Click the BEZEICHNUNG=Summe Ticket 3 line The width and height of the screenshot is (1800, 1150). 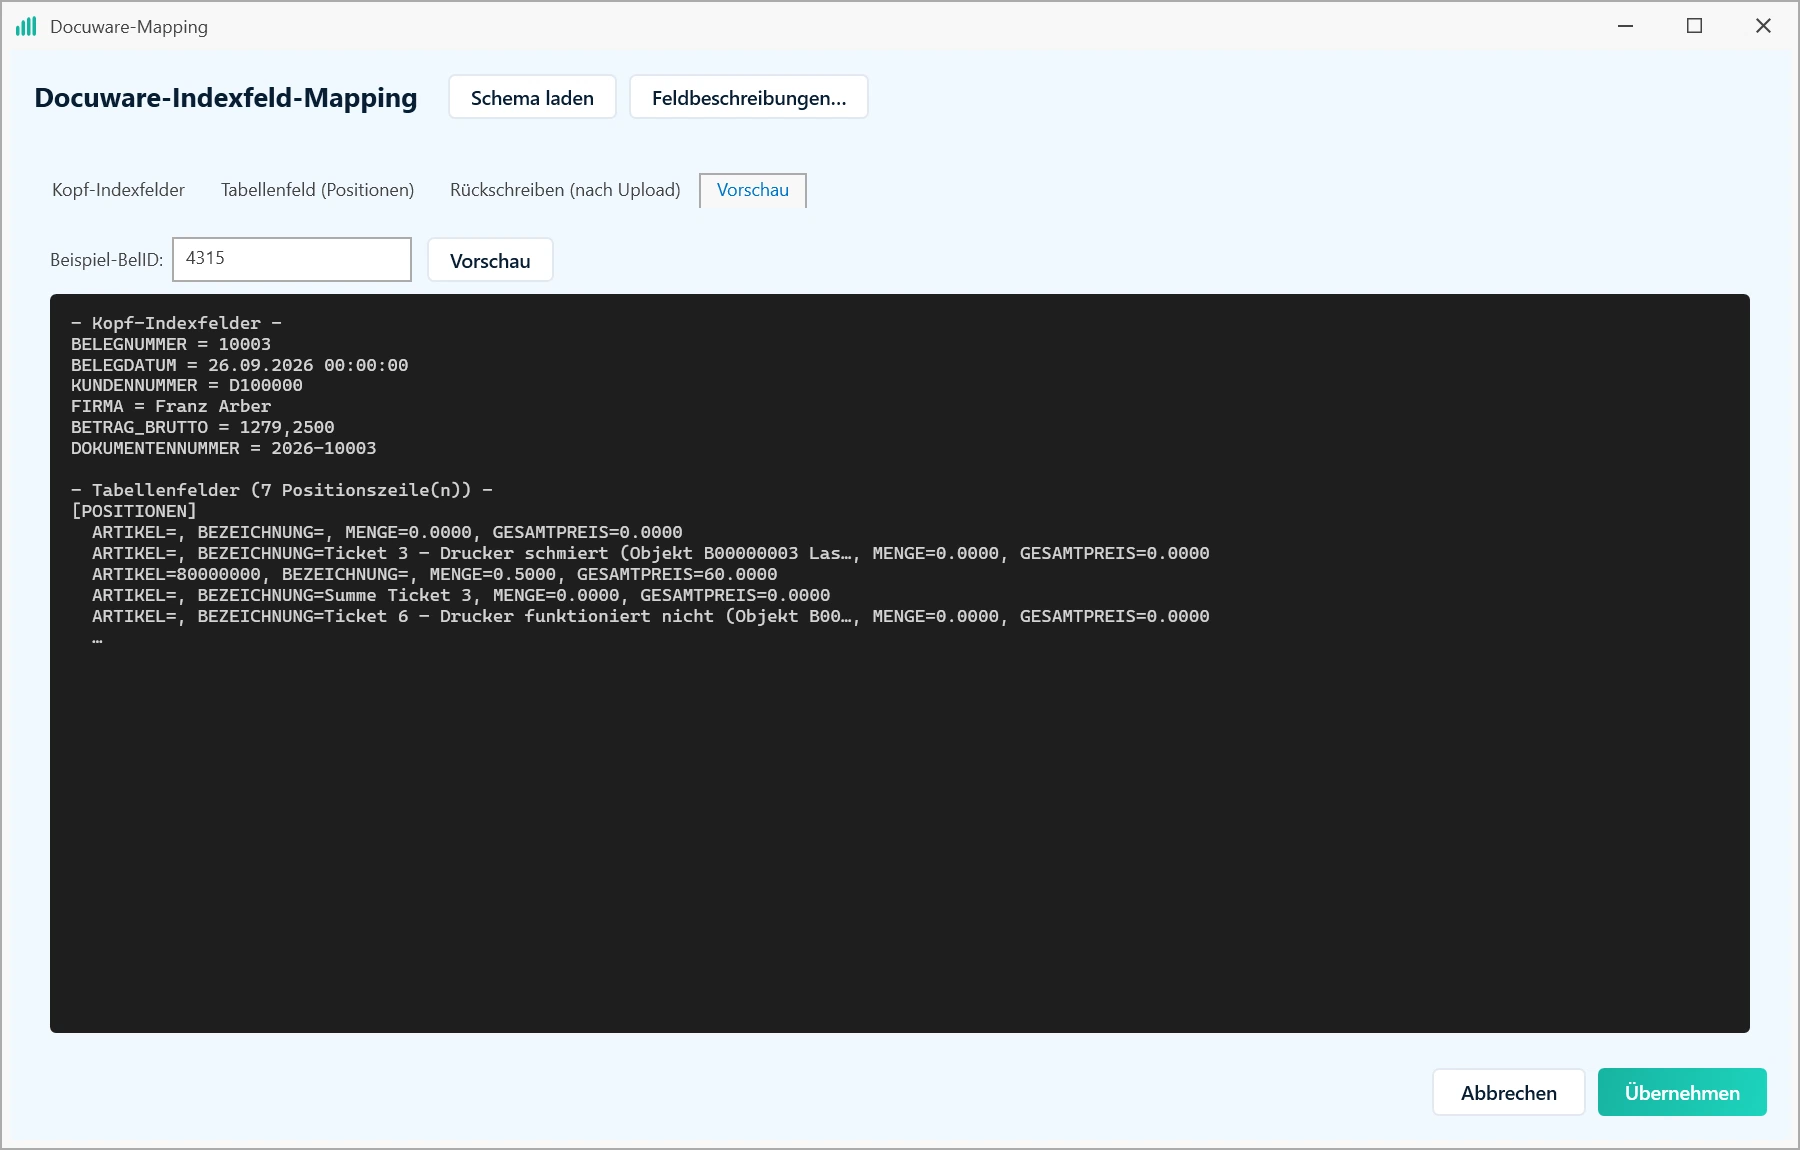[x=461, y=595]
